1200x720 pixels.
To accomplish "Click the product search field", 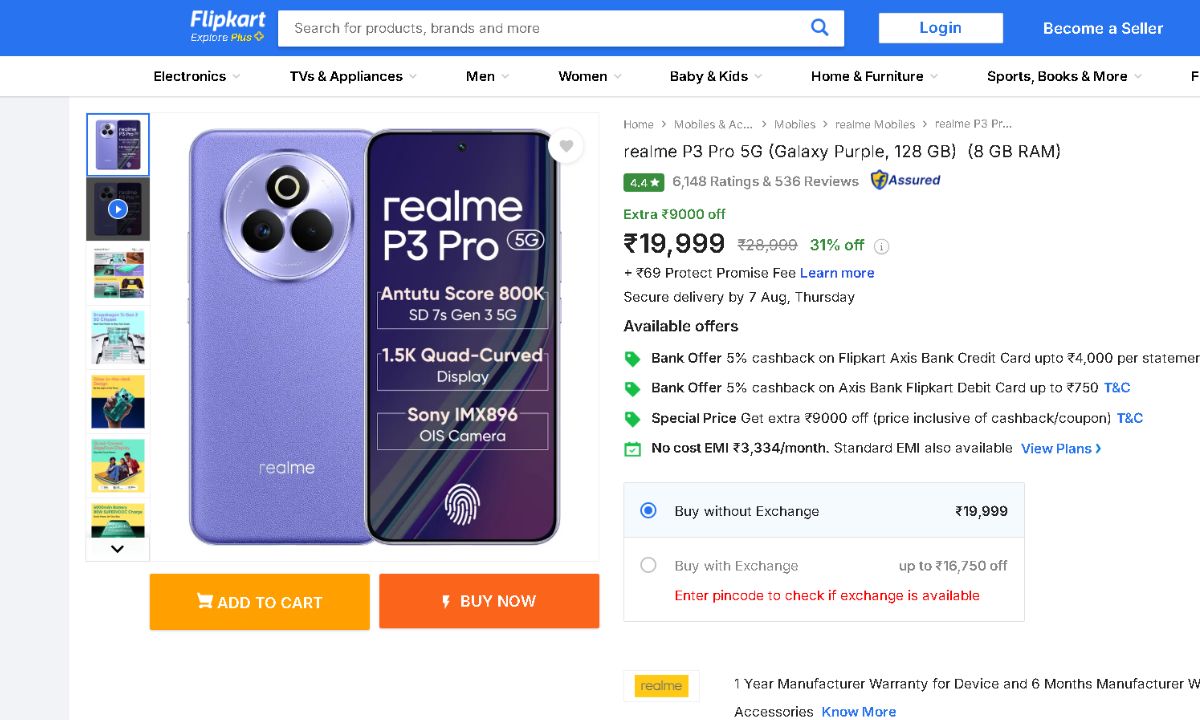I will point(545,28).
